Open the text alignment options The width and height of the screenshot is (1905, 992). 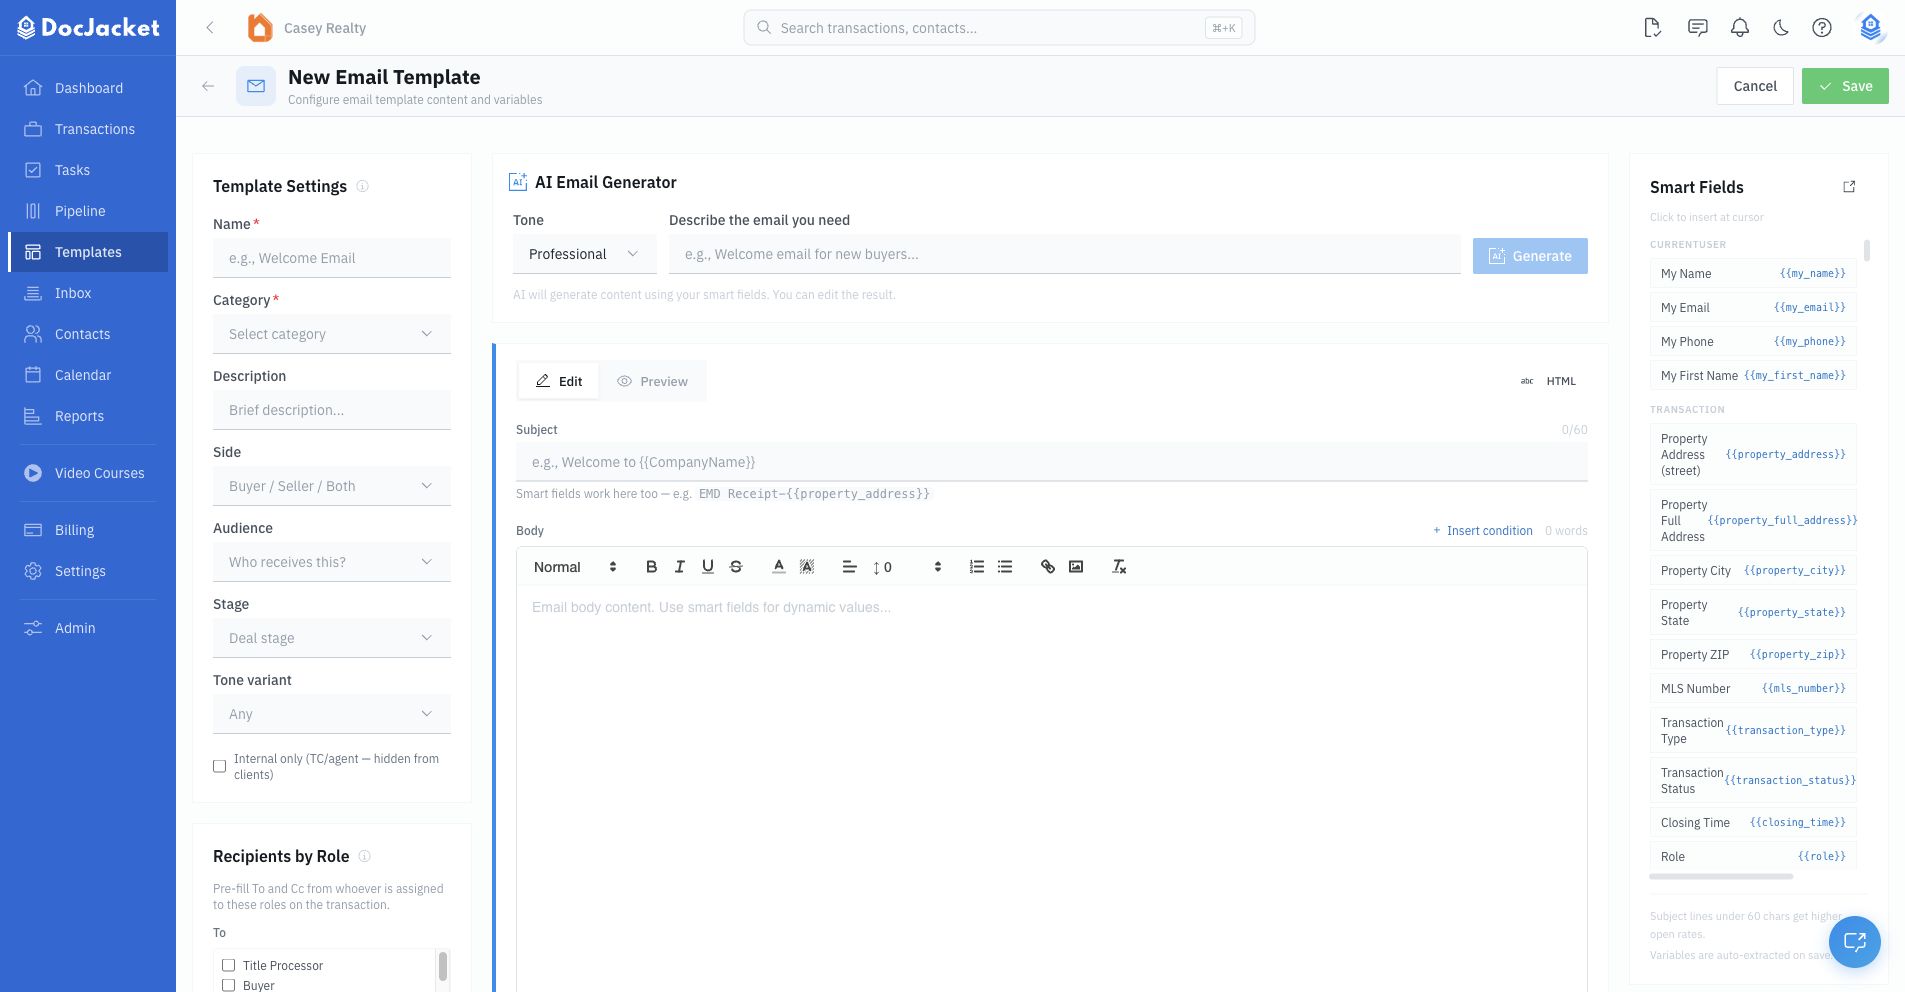pos(849,567)
